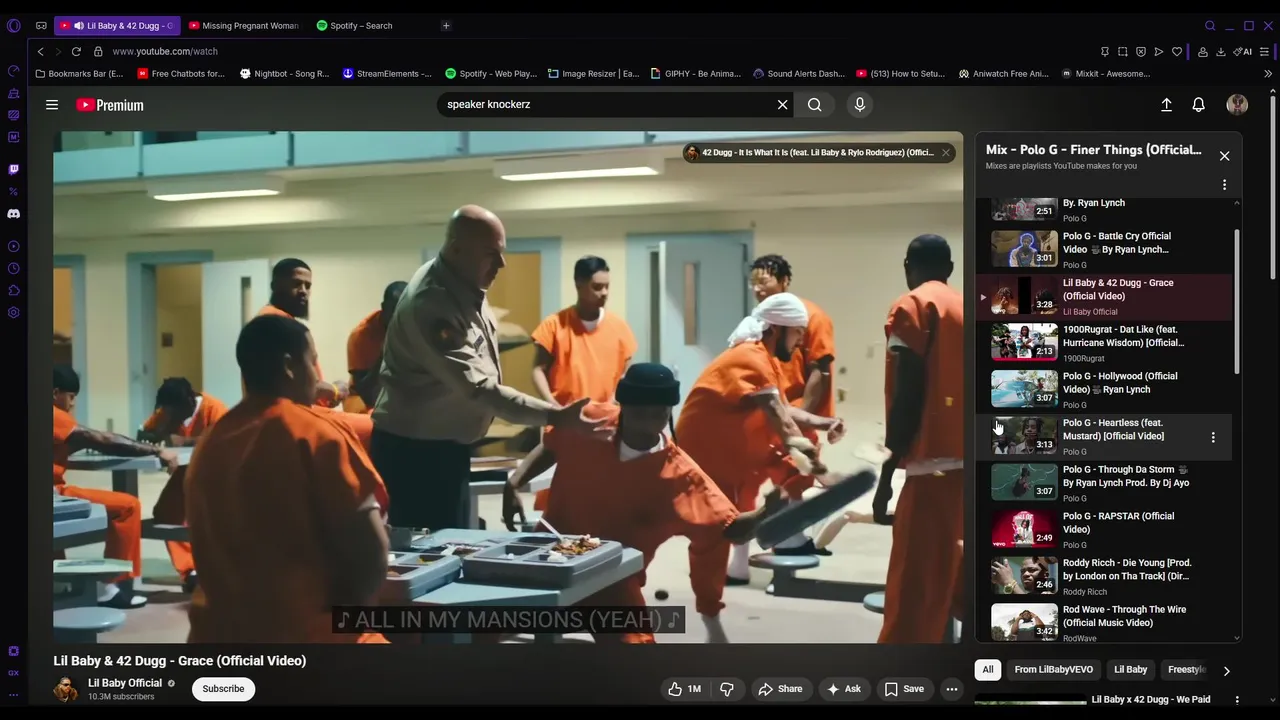This screenshot has width=1280, height=720.
Task: Open the Ask AI button
Action: click(843, 689)
